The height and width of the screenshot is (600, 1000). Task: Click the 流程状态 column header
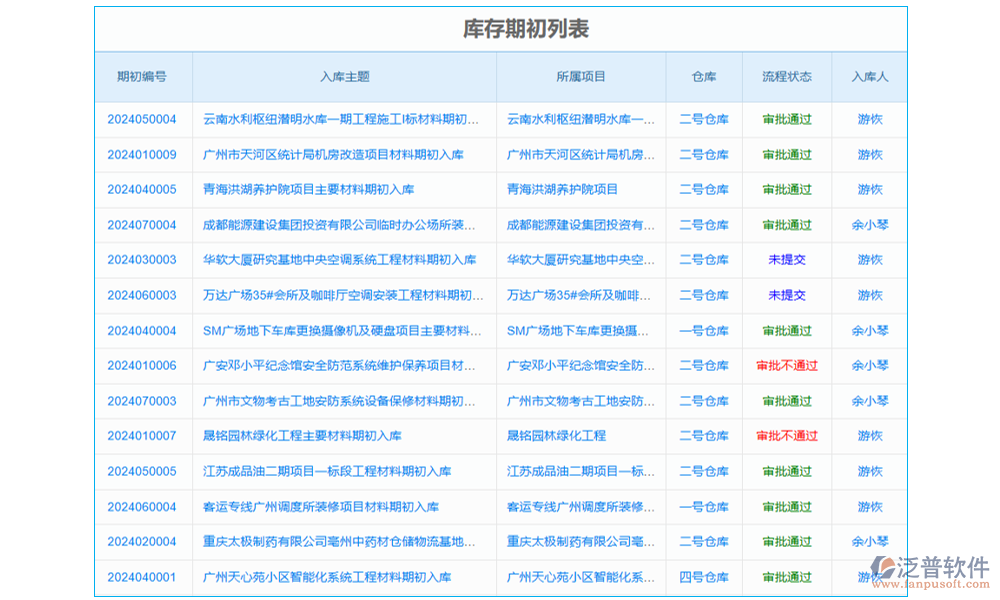point(785,76)
